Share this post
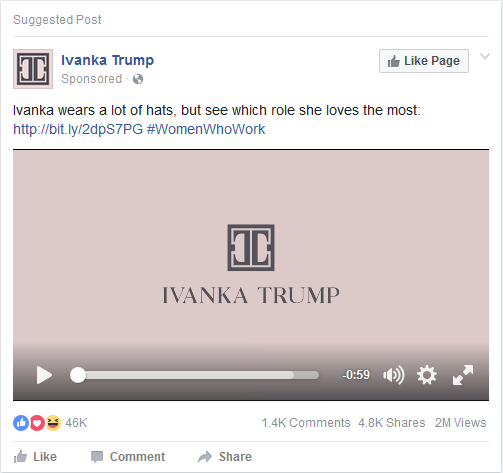 [225, 457]
